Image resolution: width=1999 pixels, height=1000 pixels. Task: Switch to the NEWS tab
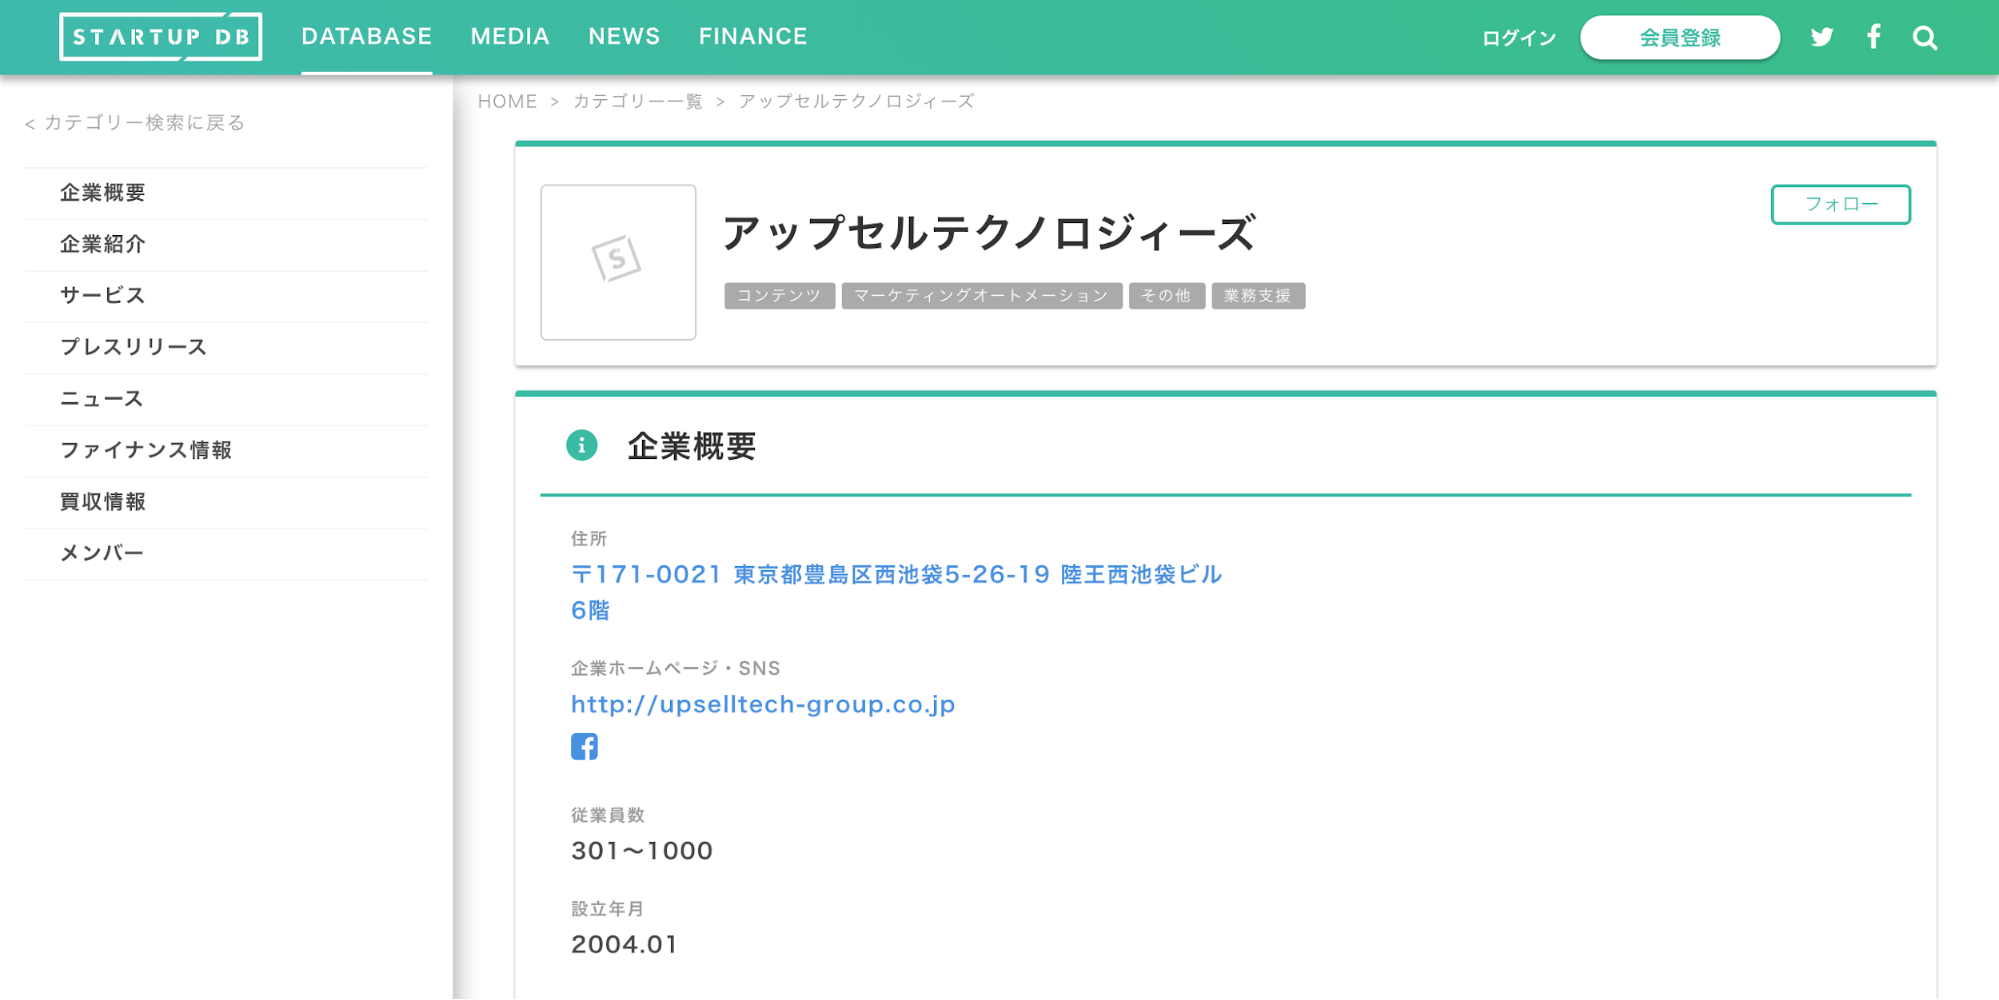624,37
